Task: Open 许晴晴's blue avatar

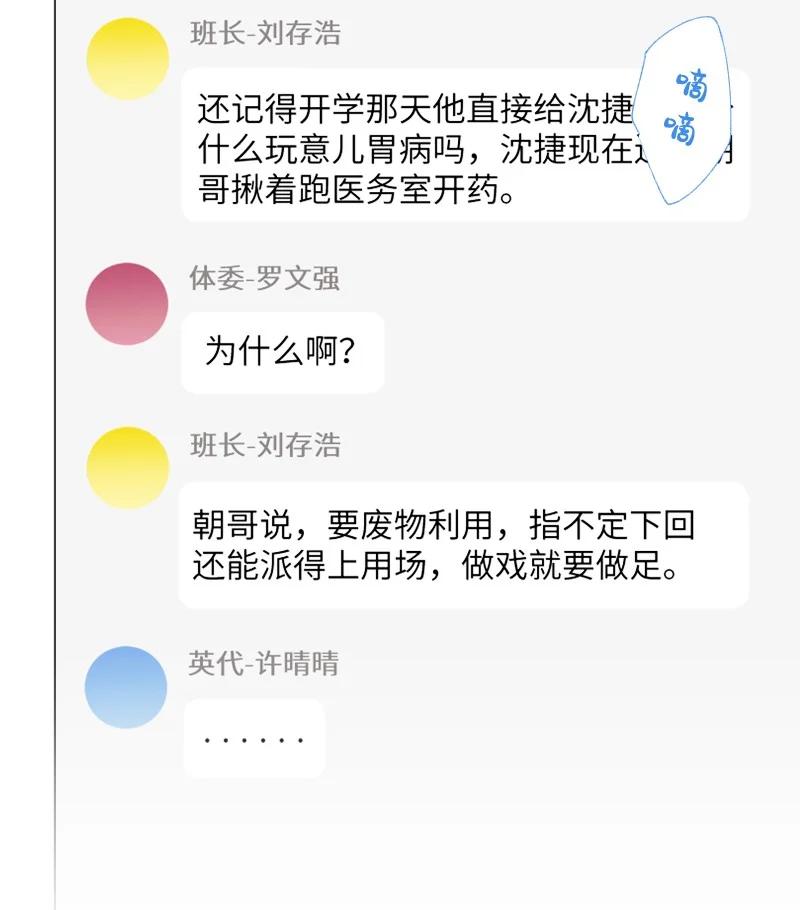Action: 126,687
